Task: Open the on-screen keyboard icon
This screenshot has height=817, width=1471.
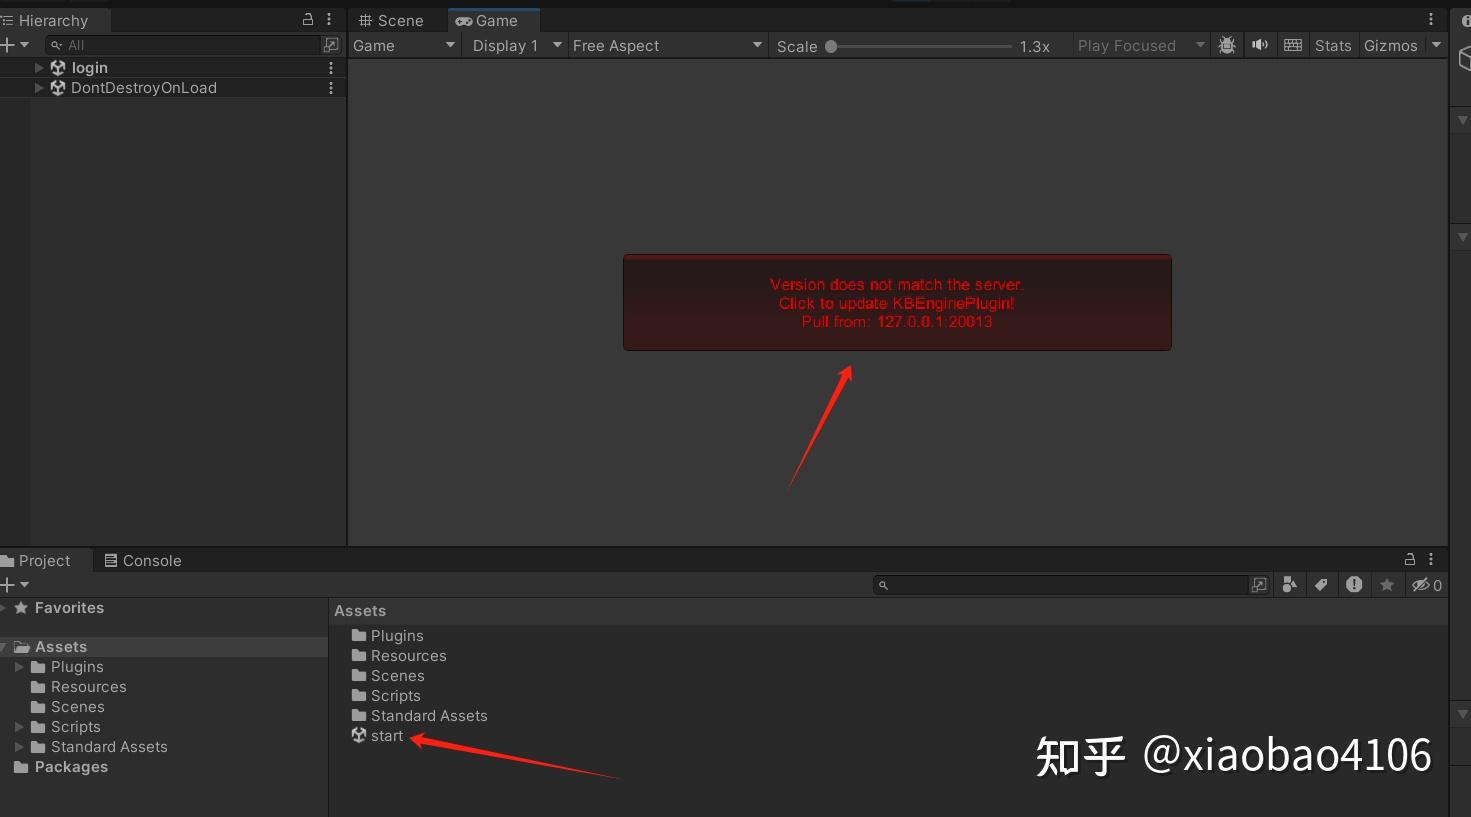Action: pos(1292,45)
